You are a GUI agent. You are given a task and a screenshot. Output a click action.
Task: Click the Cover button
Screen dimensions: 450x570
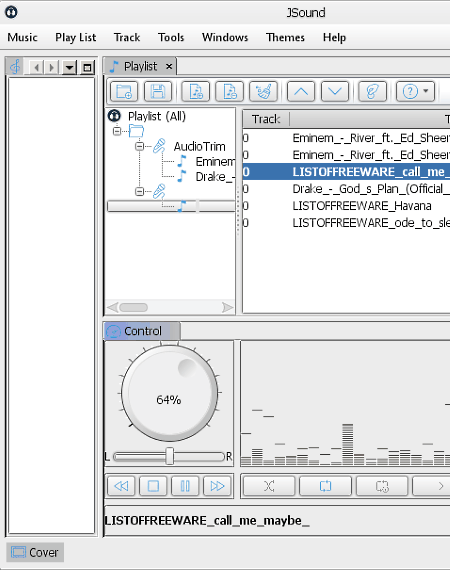pyautogui.click(x=35, y=553)
